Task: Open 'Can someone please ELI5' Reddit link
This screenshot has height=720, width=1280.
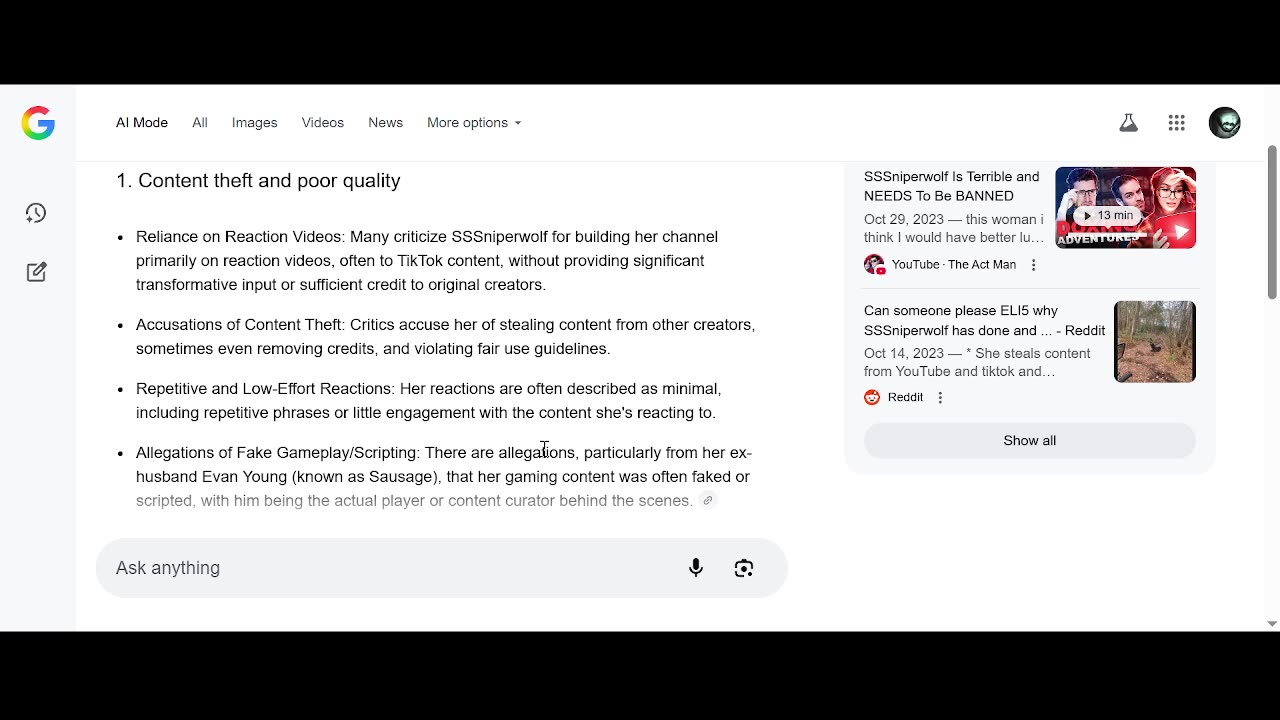Action: click(x=985, y=321)
